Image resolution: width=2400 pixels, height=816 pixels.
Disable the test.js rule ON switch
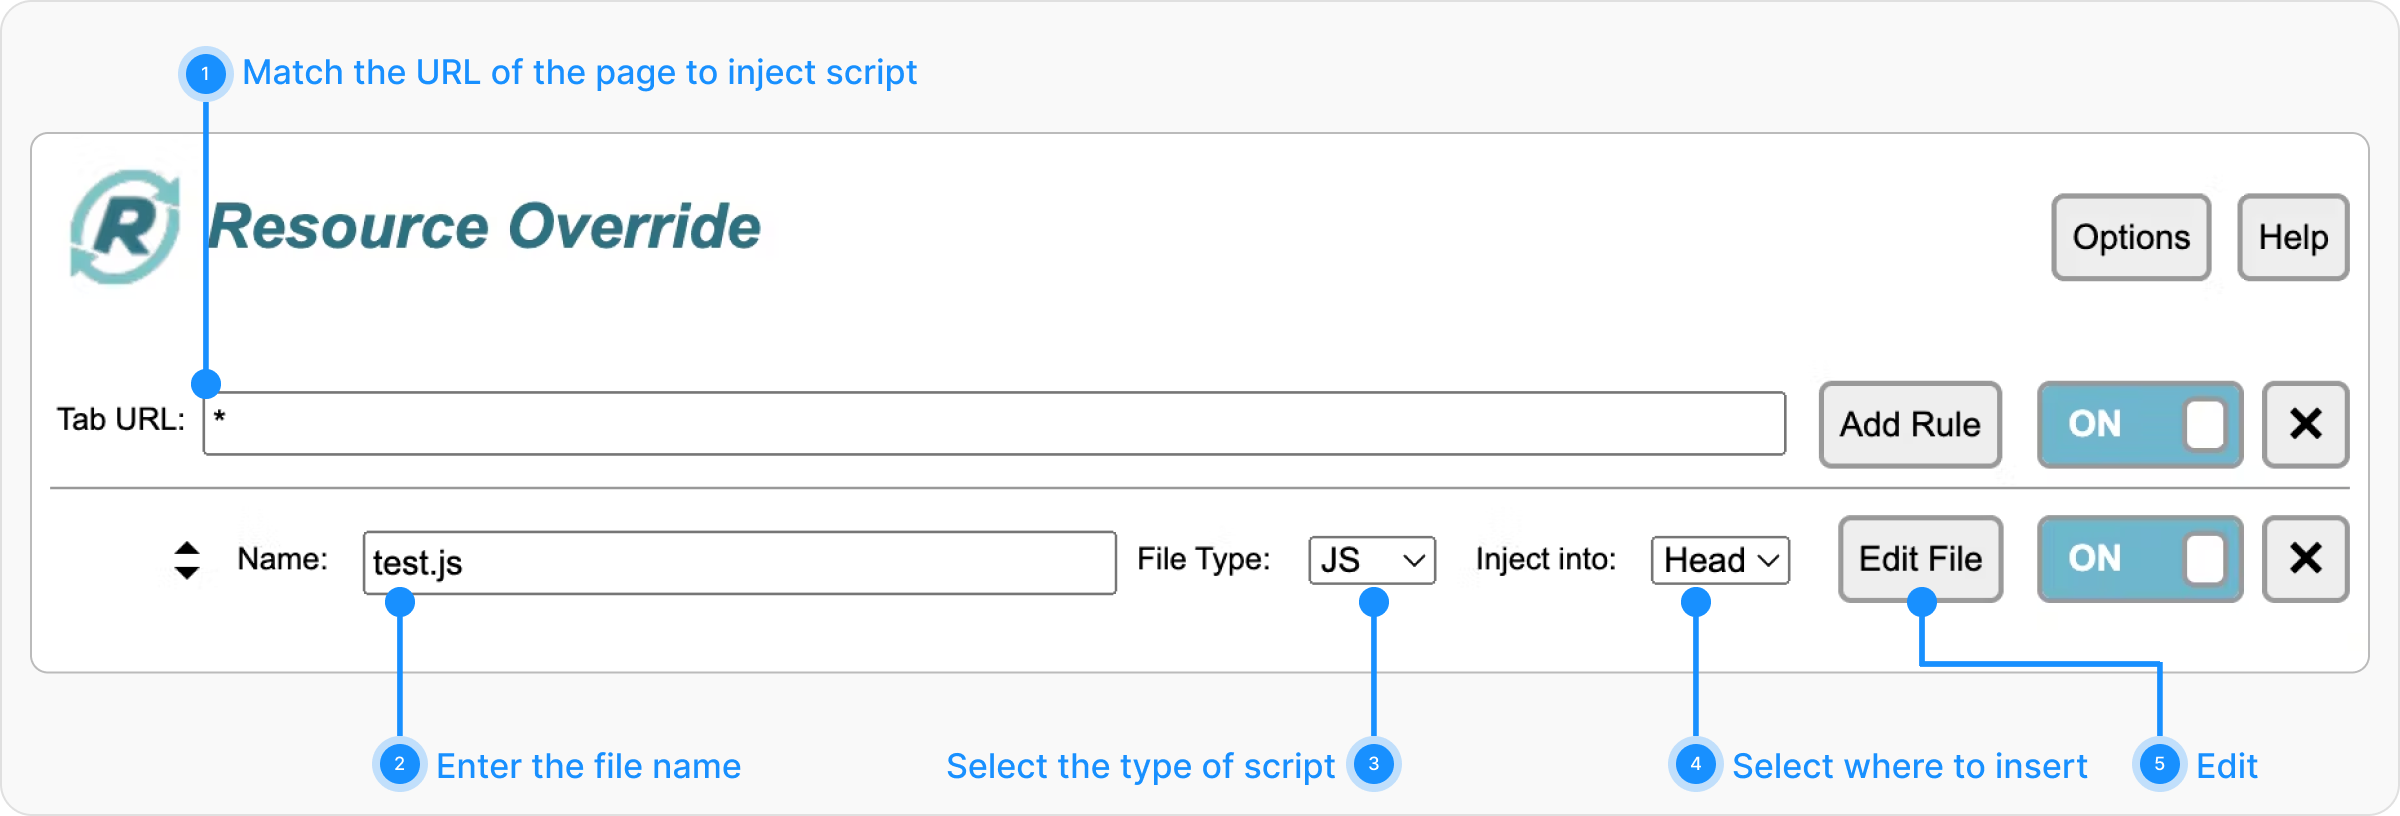click(2139, 558)
